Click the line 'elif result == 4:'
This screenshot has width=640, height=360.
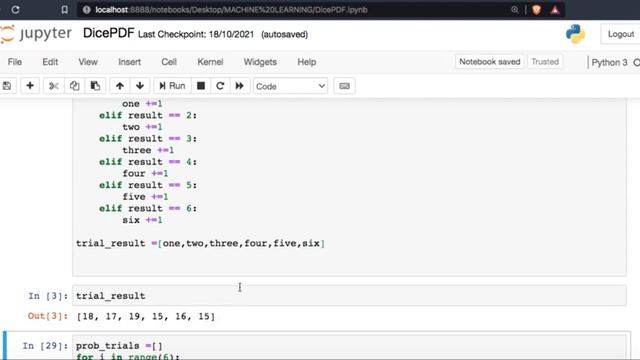(x=148, y=162)
